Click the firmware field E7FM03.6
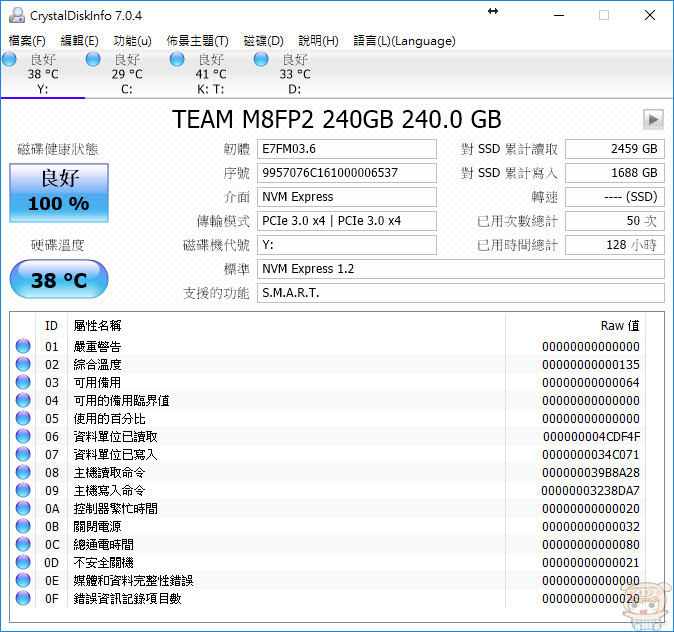Image resolution: width=674 pixels, height=632 pixels. coord(346,149)
